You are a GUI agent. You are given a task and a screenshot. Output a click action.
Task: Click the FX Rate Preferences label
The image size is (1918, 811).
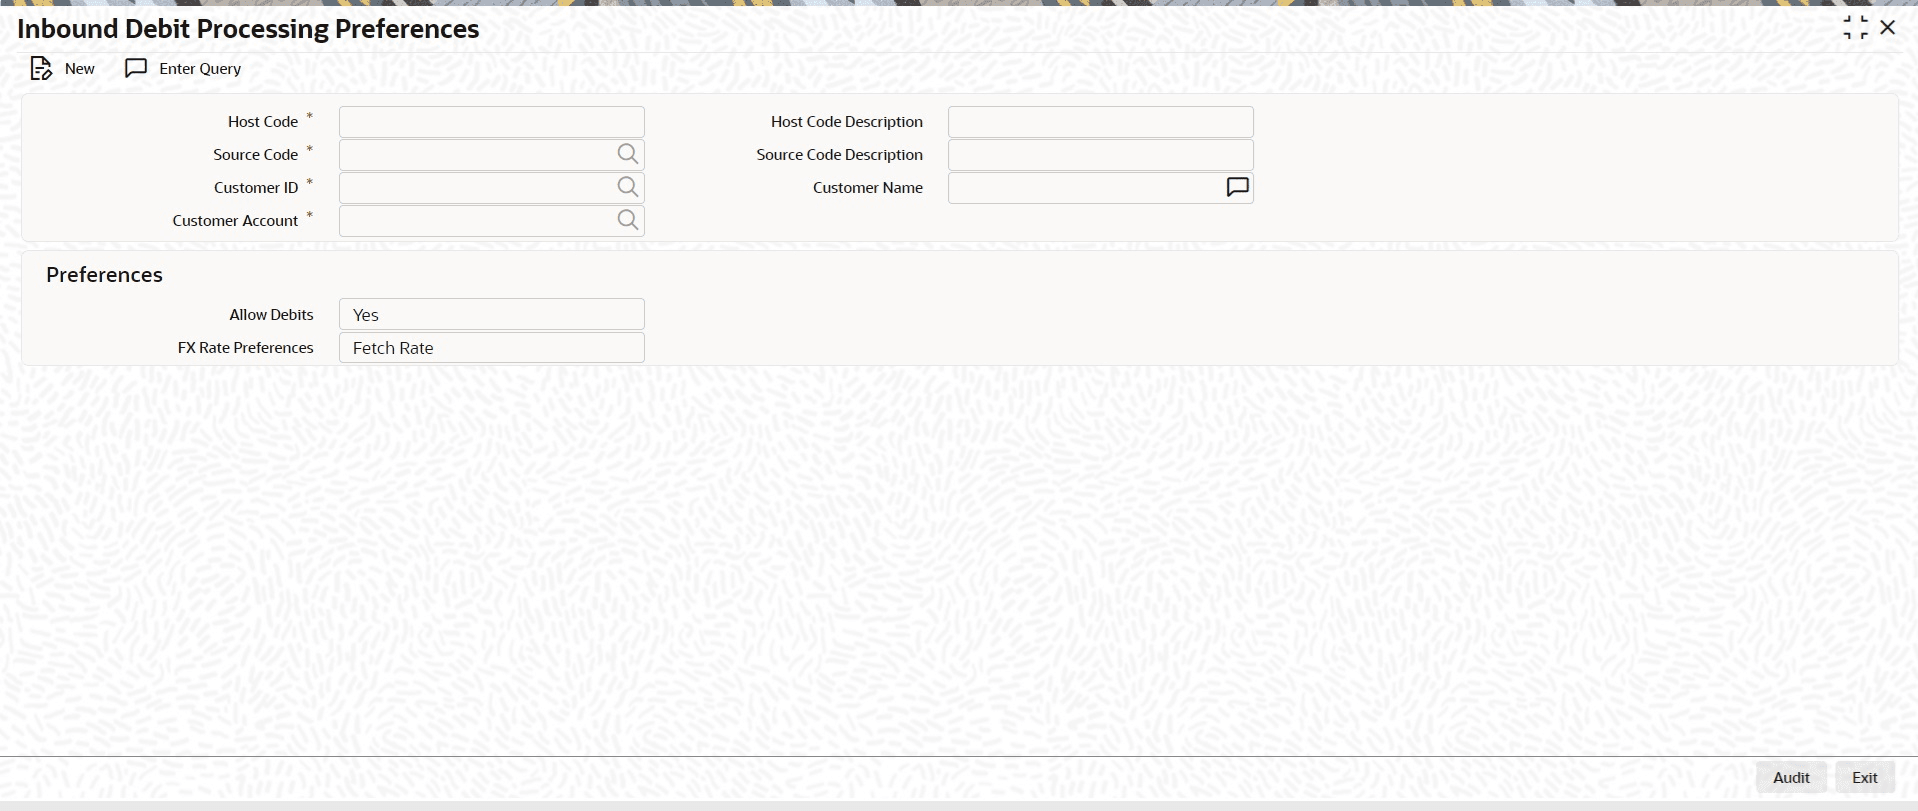click(246, 347)
